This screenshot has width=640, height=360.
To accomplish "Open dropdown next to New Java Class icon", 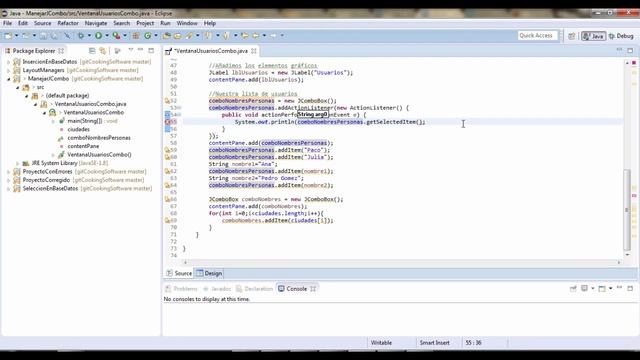I will point(156,36).
